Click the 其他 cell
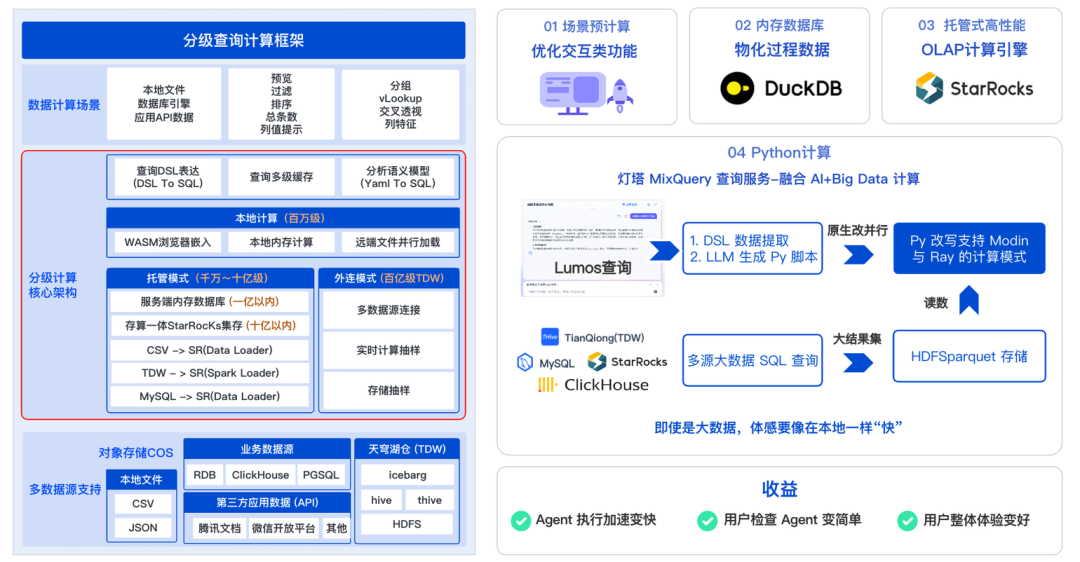 tap(336, 528)
